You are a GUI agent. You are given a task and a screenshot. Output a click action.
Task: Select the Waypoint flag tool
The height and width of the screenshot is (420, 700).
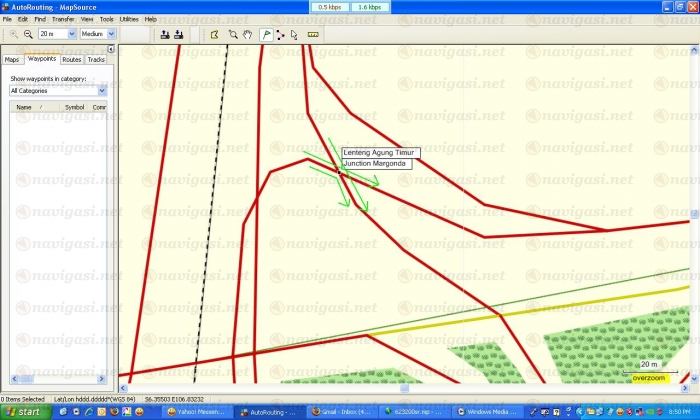click(266, 33)
